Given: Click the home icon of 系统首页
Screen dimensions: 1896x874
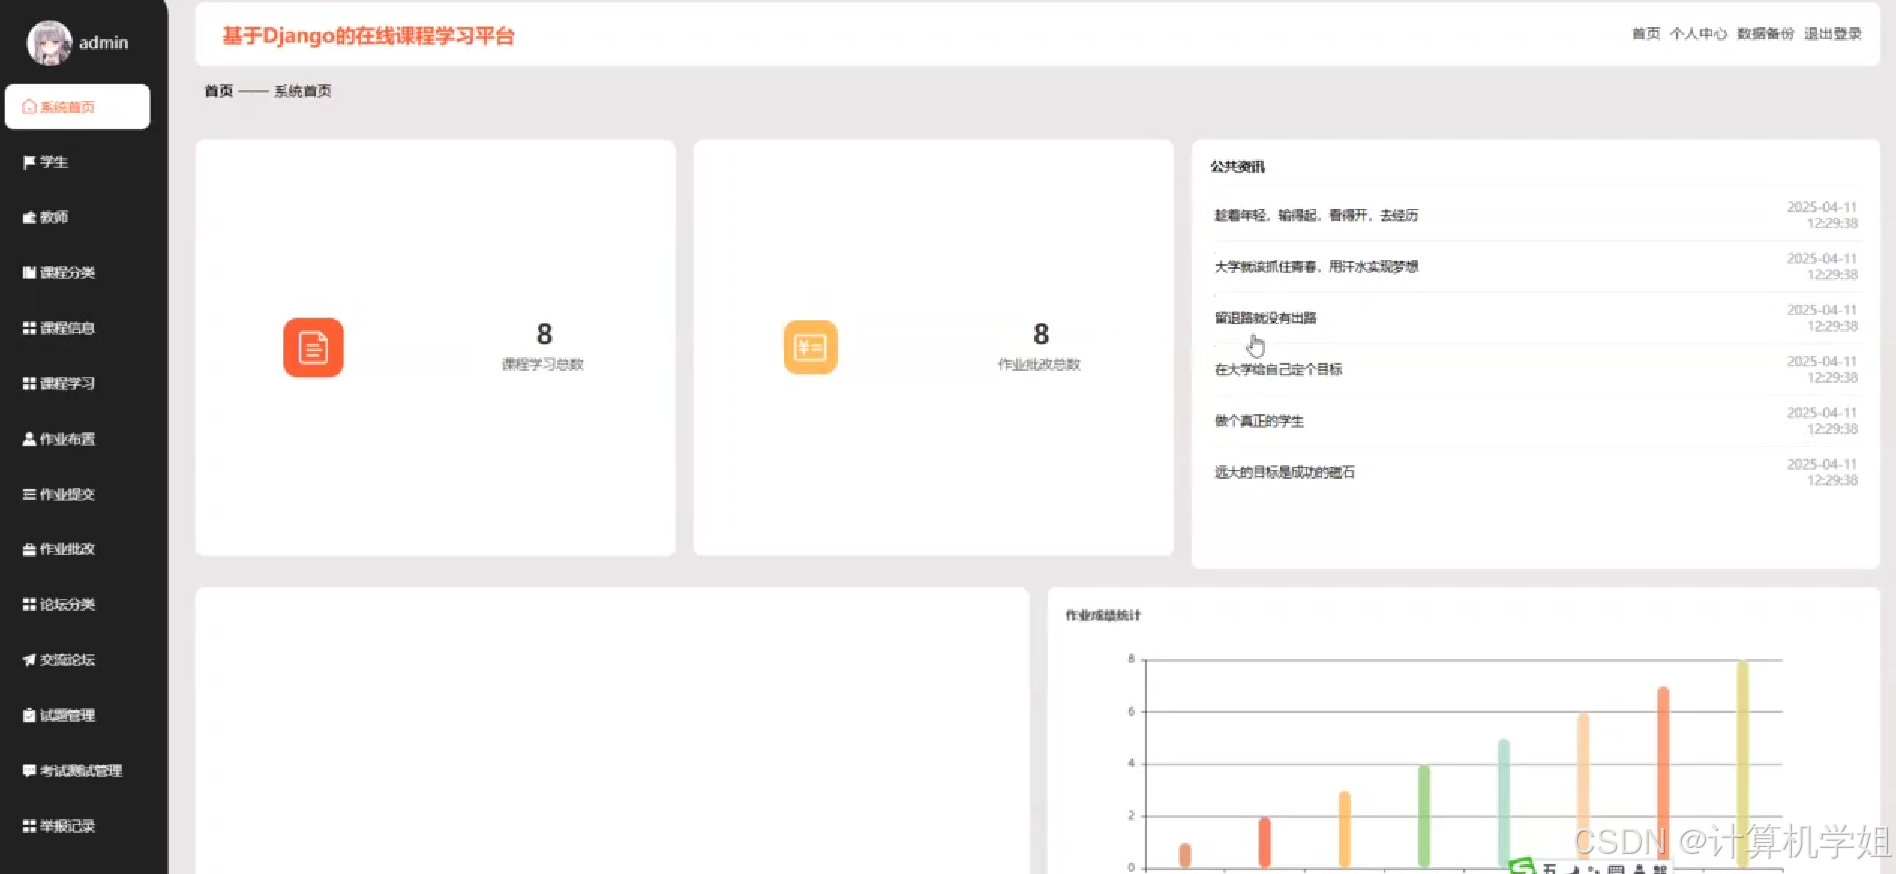Looking at the screenshot, I should (x=29, y=107).
